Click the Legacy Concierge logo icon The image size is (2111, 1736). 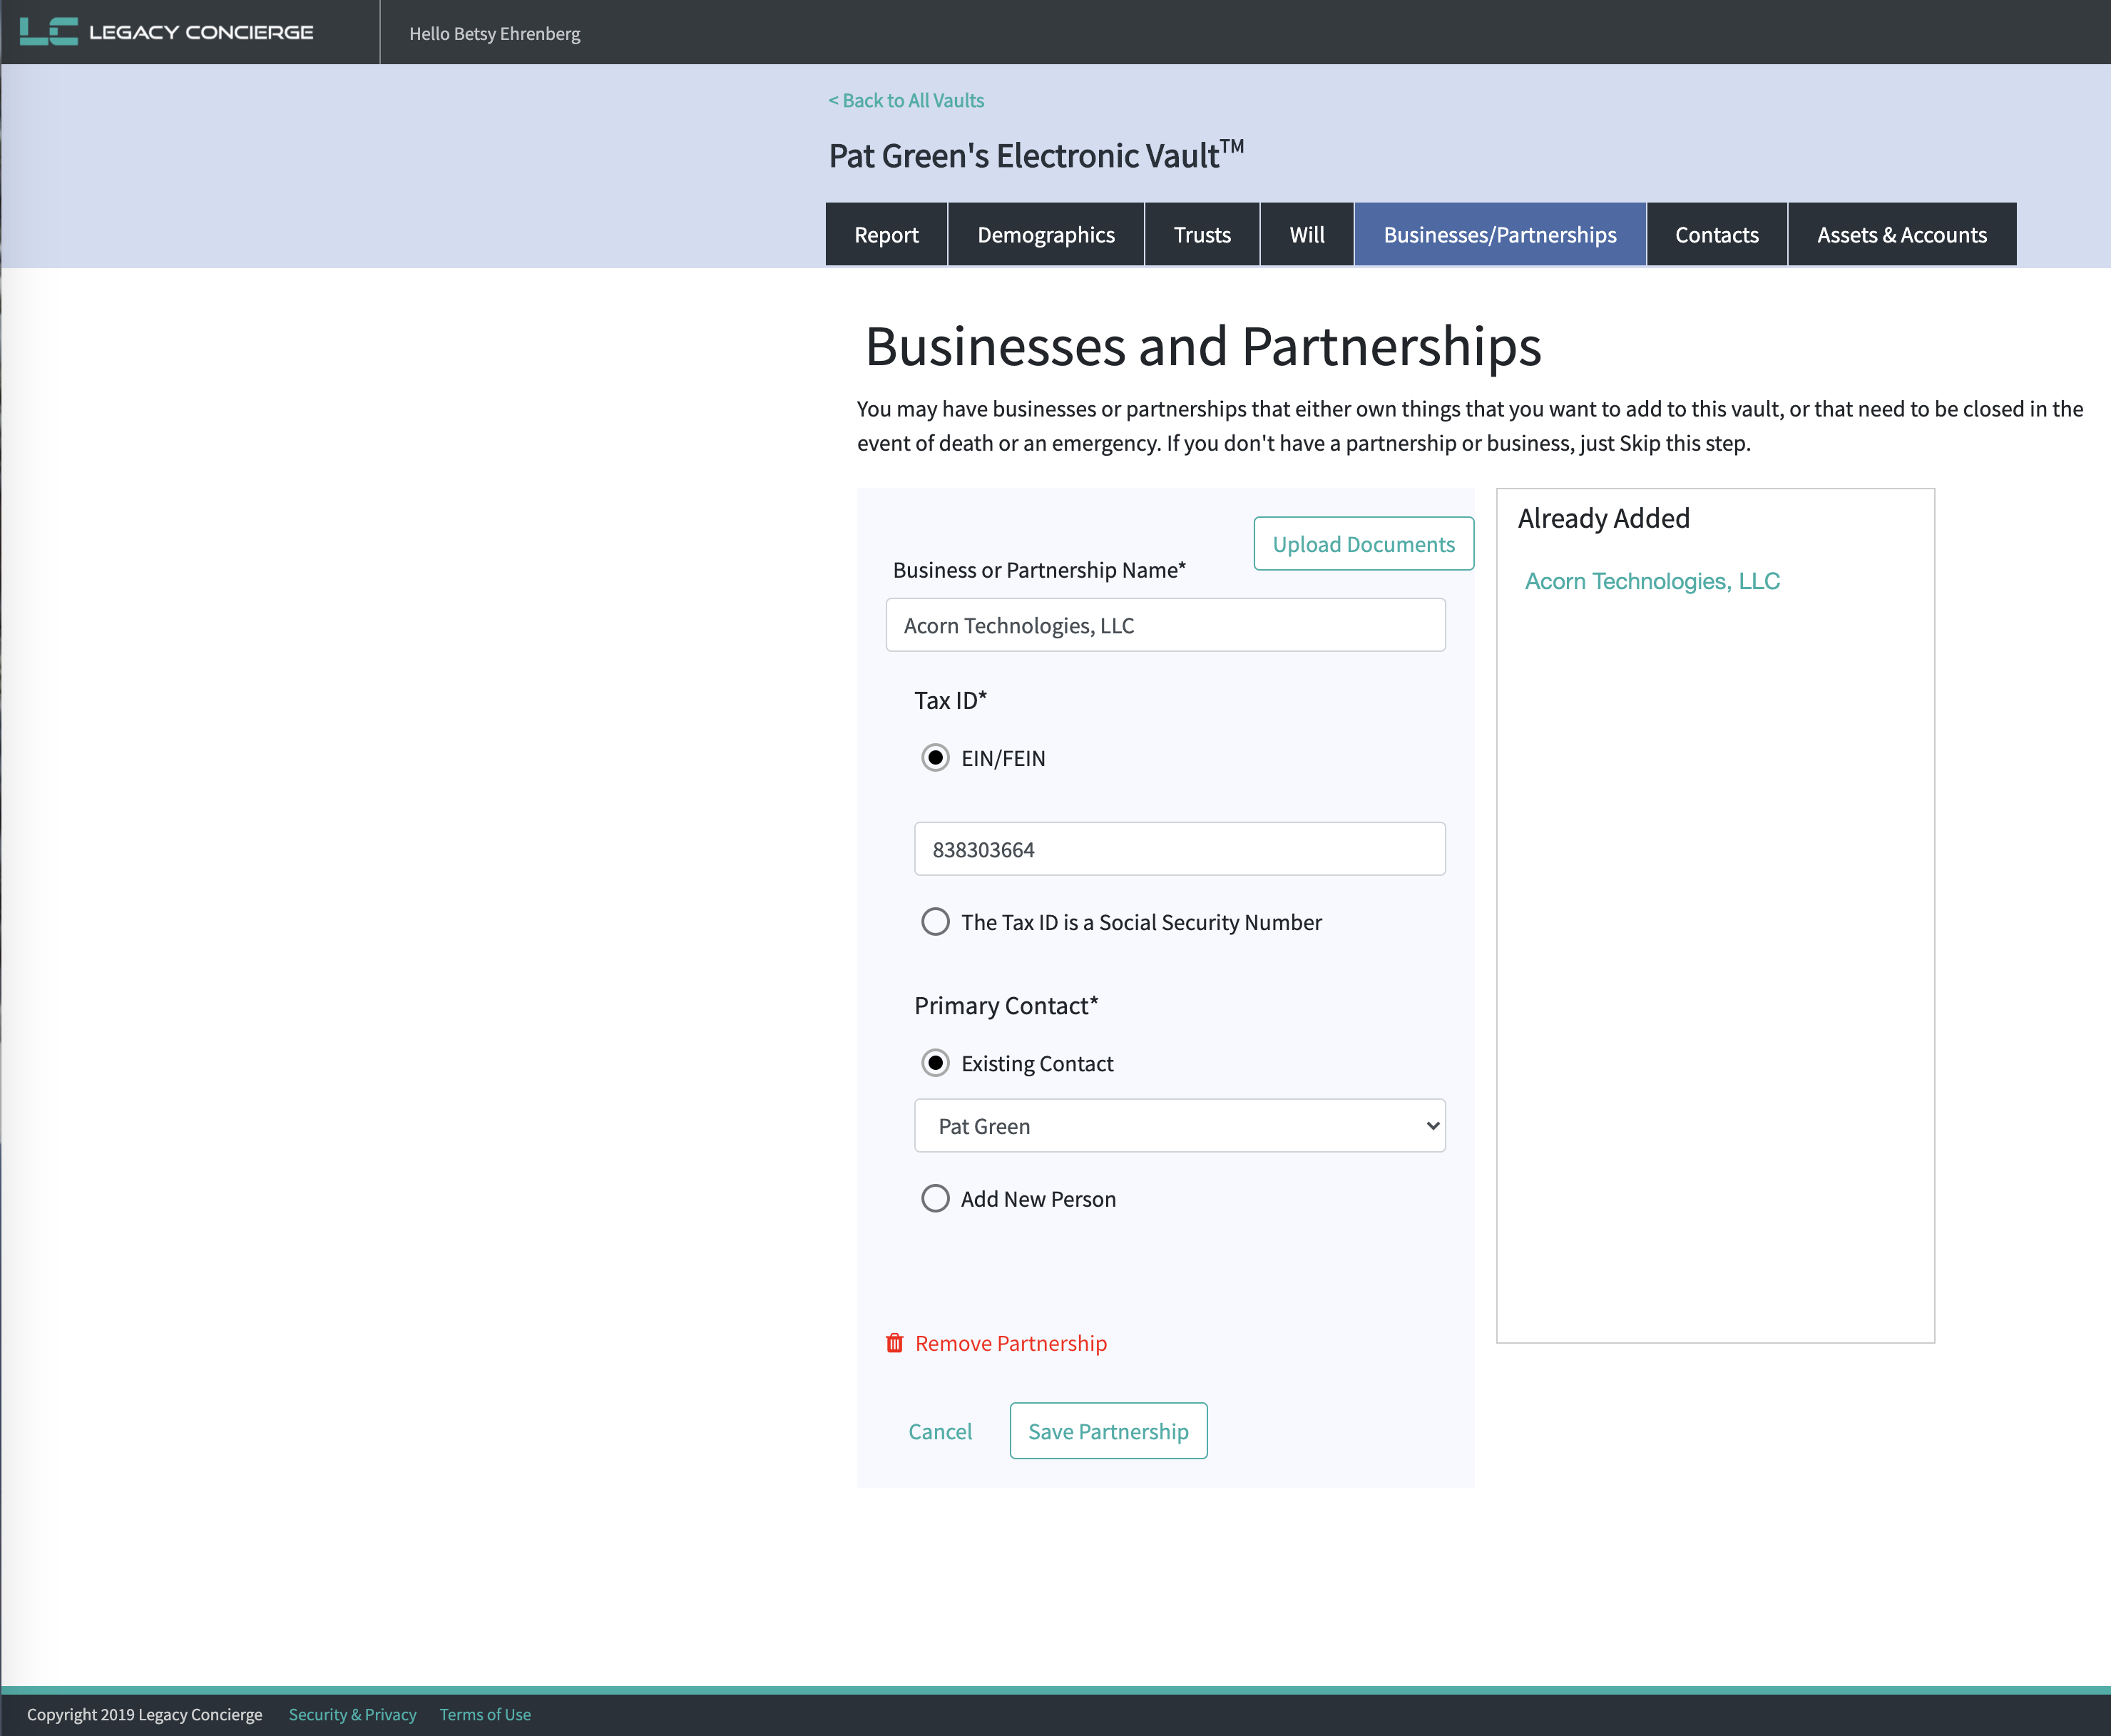click(x=48, y=32)
